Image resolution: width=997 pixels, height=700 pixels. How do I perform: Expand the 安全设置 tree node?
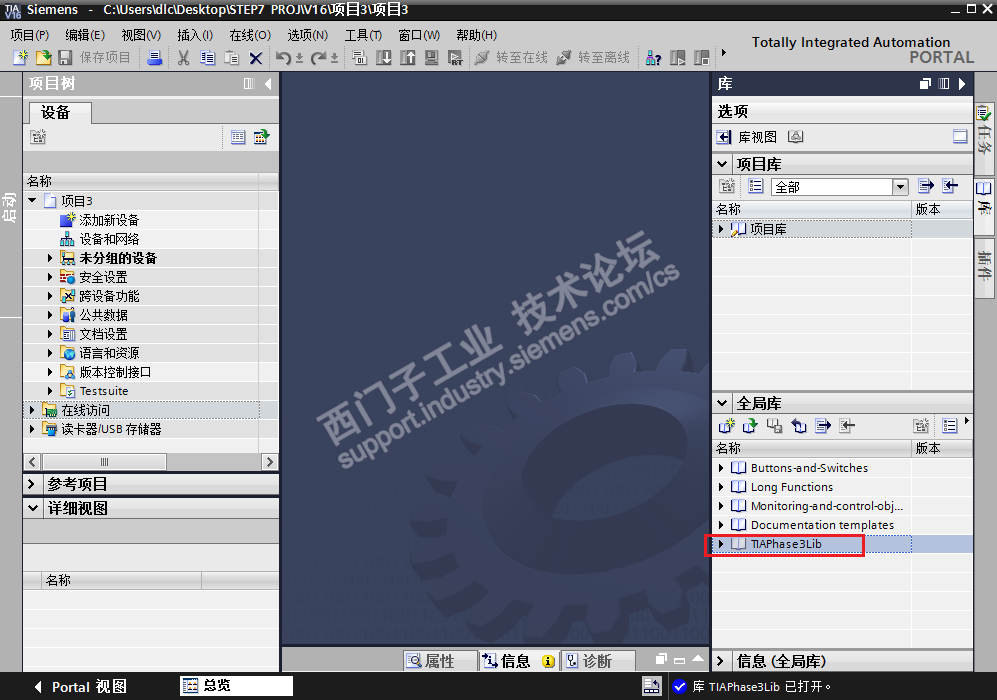tap(50, 277)
